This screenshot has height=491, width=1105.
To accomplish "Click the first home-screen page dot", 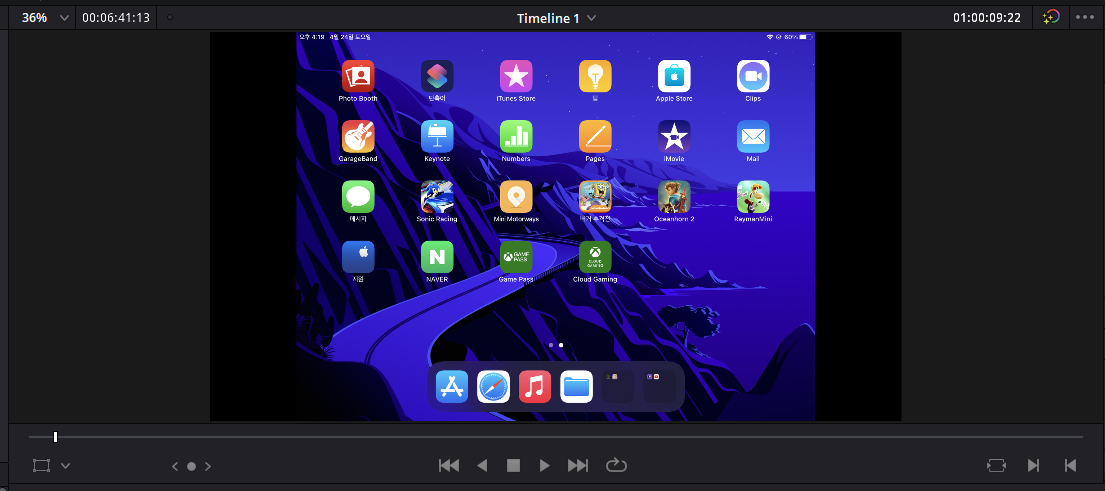I will (x=550, y=345).
